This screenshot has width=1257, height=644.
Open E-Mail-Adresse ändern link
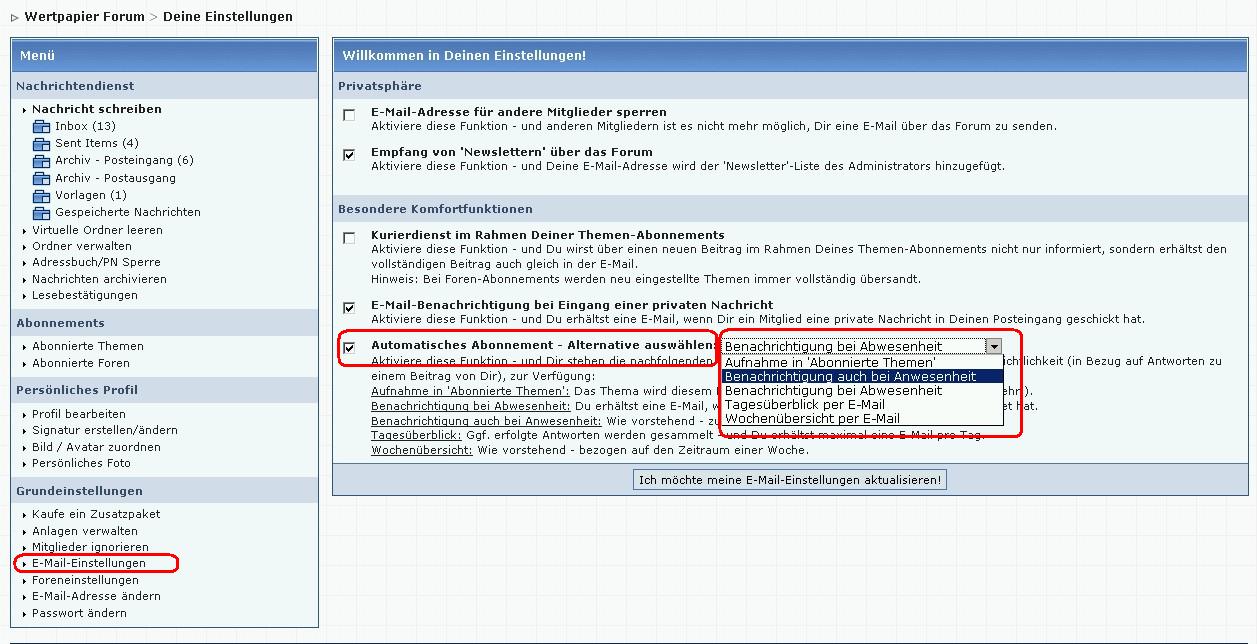point(96,596)
